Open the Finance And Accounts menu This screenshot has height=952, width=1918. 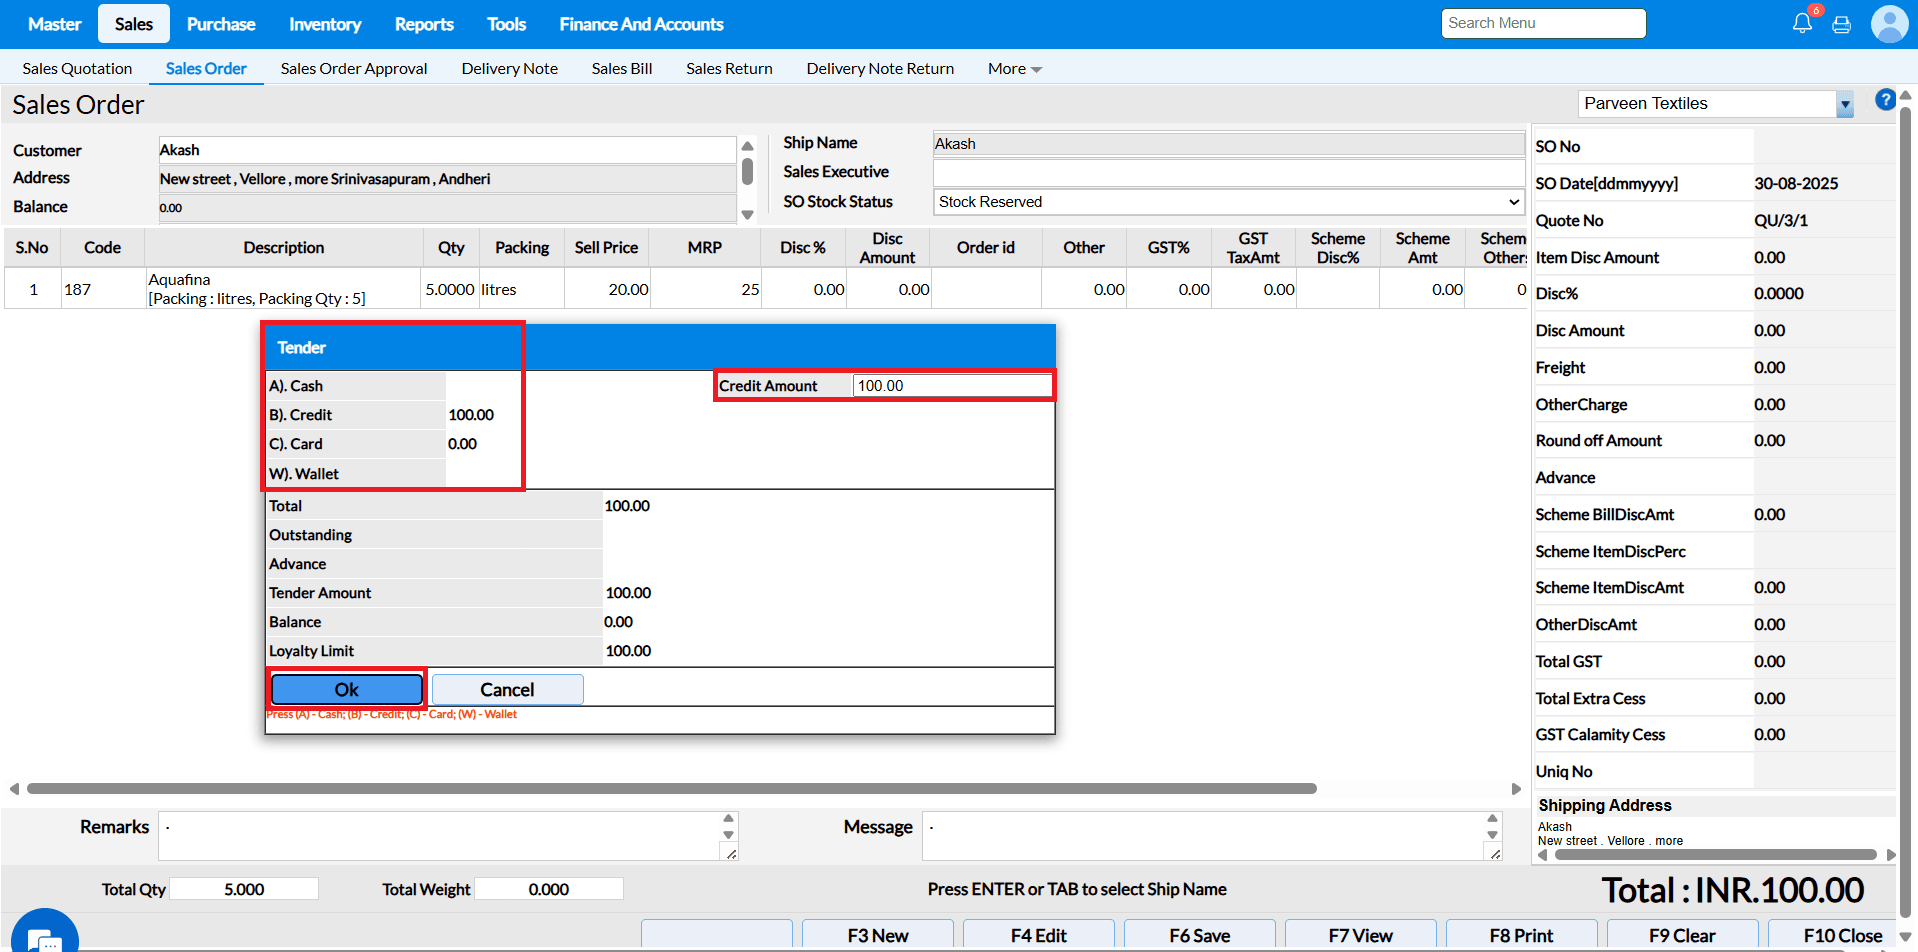pyautogui.click(x=641, y=24)
